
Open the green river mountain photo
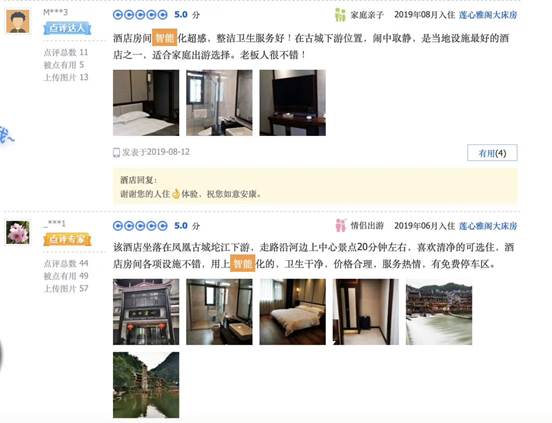[x=146, y=385]
